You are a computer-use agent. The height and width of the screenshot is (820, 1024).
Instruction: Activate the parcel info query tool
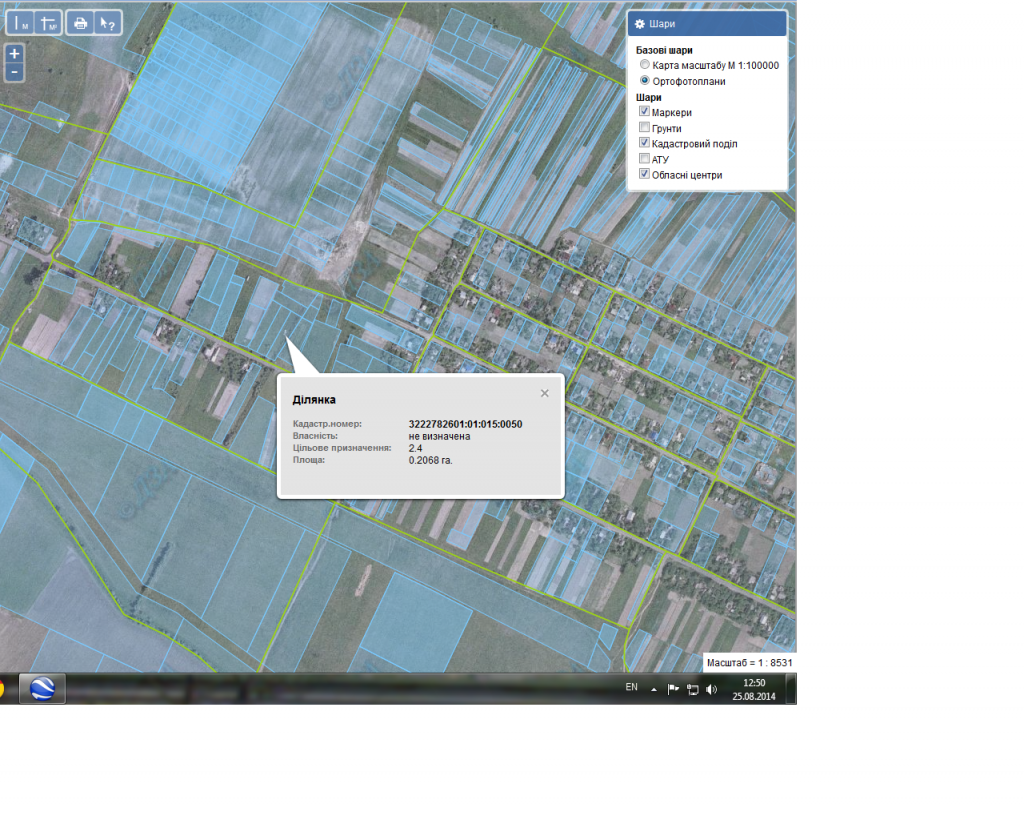108,22
